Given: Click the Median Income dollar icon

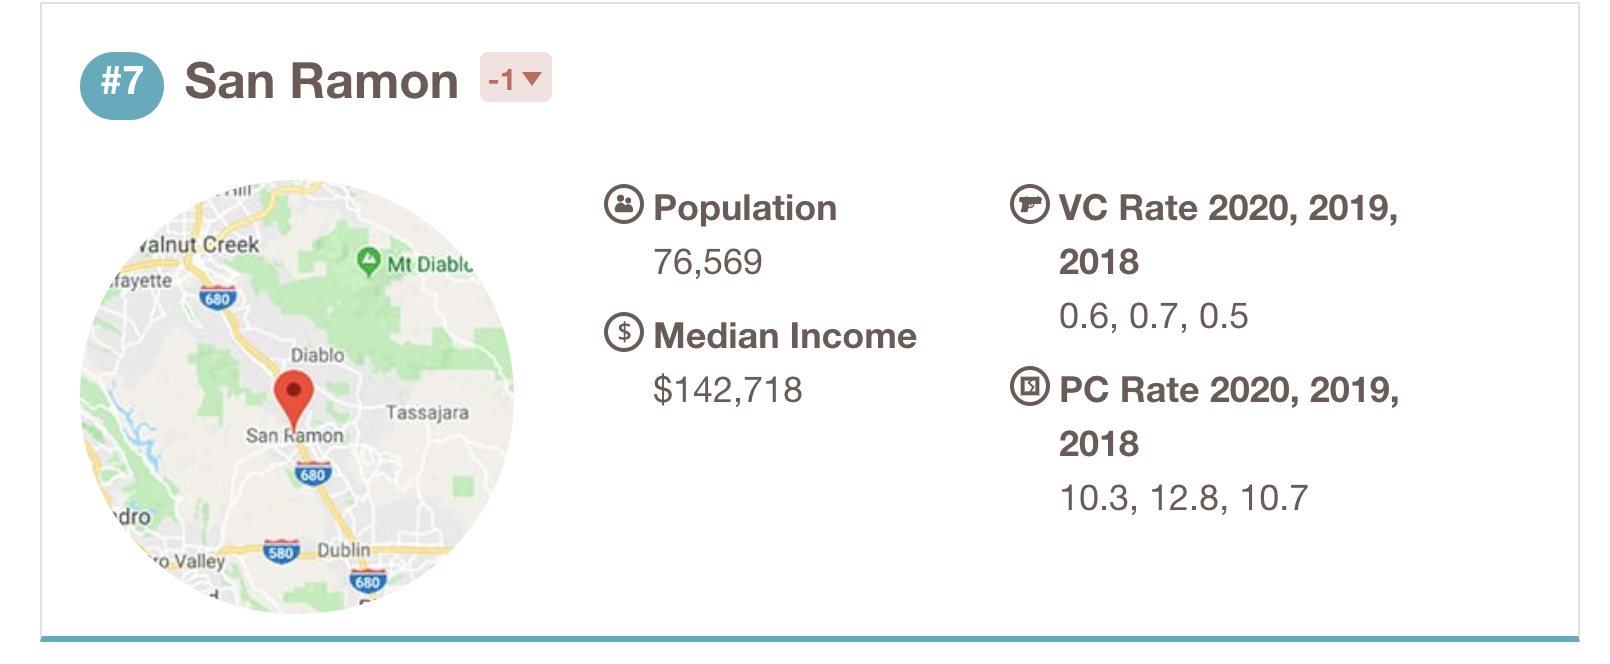Looking at the screenshot, I should (x=624, y=332).
